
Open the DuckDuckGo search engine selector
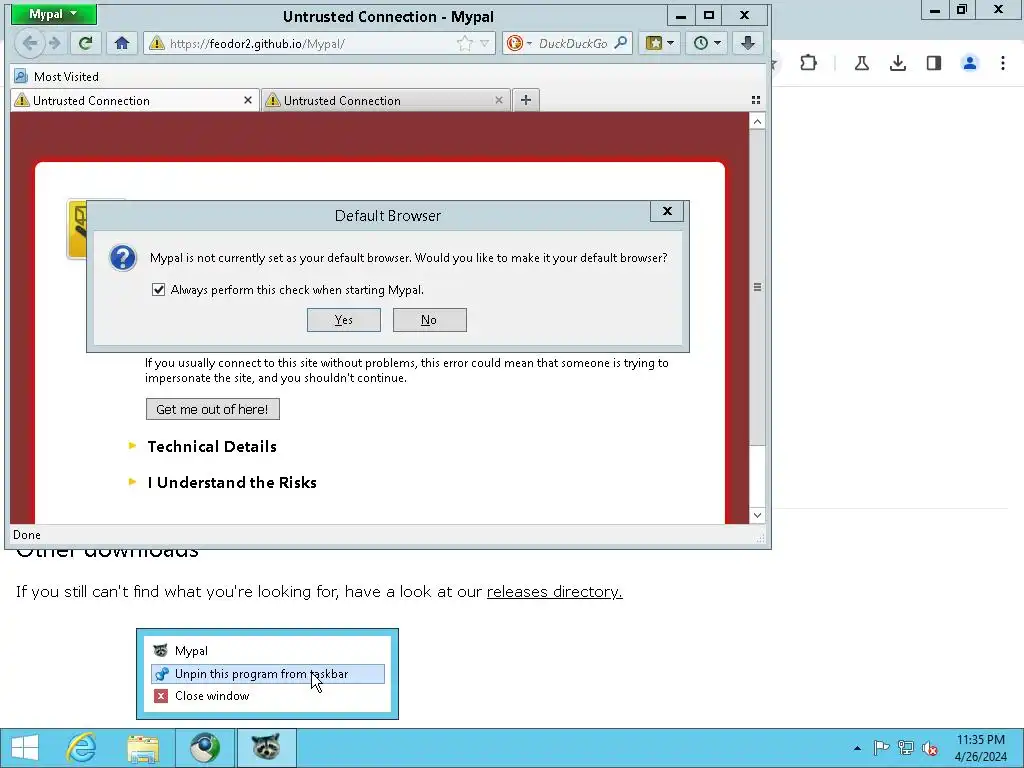[519, 43]
